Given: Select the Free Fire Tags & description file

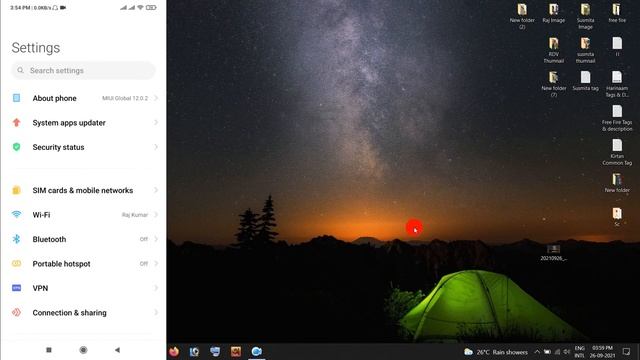Looking at the screenshot, I should coord(617,118).
